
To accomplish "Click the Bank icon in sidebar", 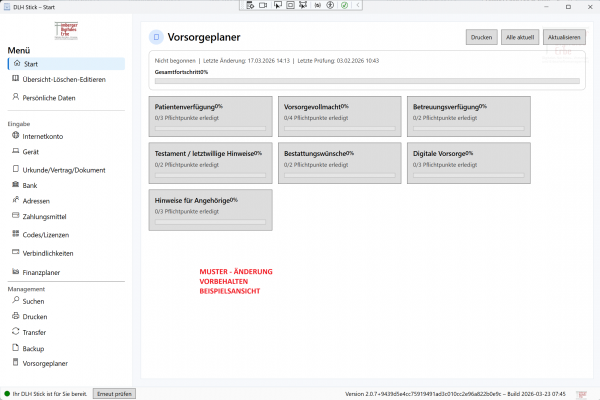I will click(14, 185).
